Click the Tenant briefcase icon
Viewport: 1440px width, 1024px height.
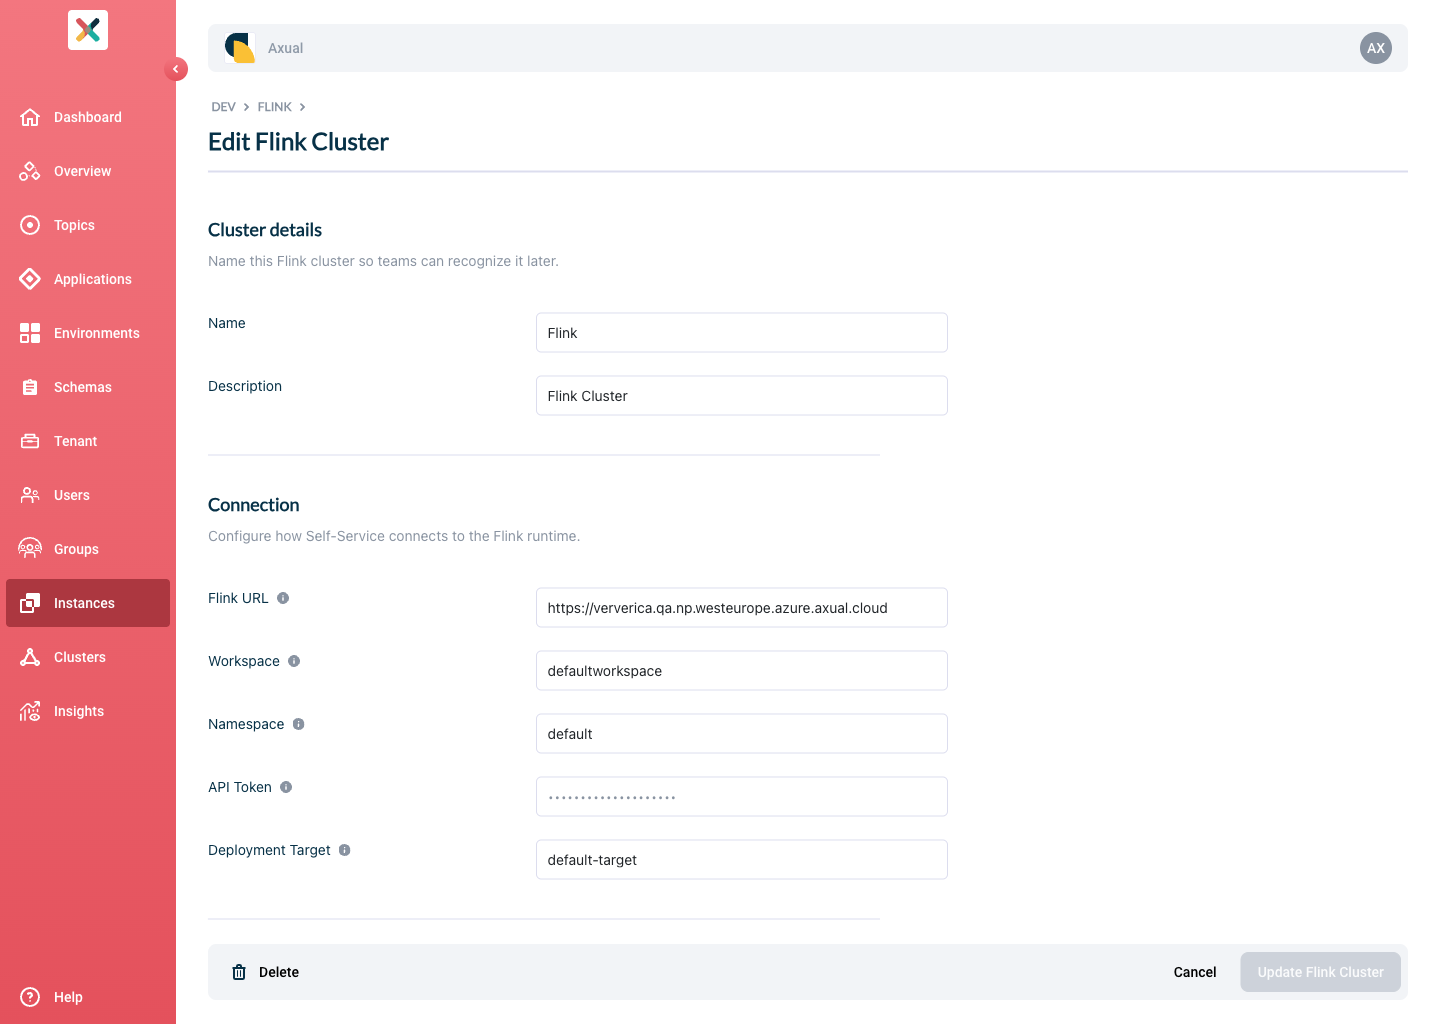(x=30, y=441)
